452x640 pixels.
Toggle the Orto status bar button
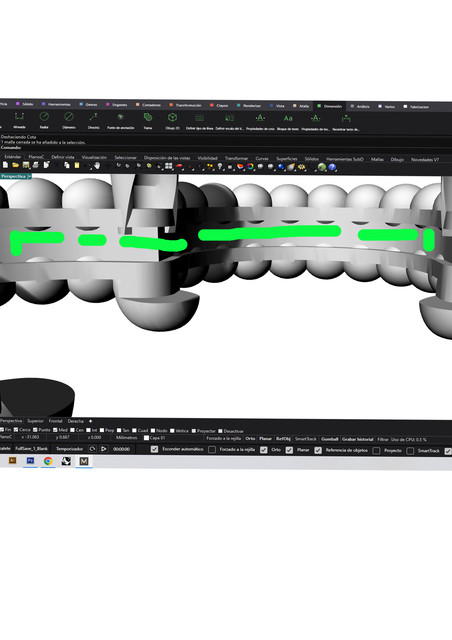[x=250, y=439]
